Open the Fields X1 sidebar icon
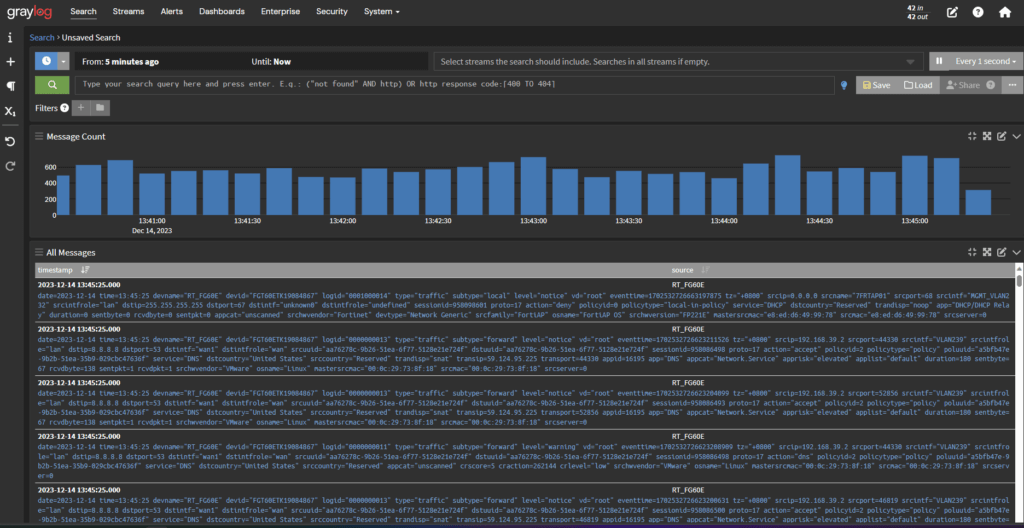Viewport: 1024px width, 528px height. click(x=10, y=111)
